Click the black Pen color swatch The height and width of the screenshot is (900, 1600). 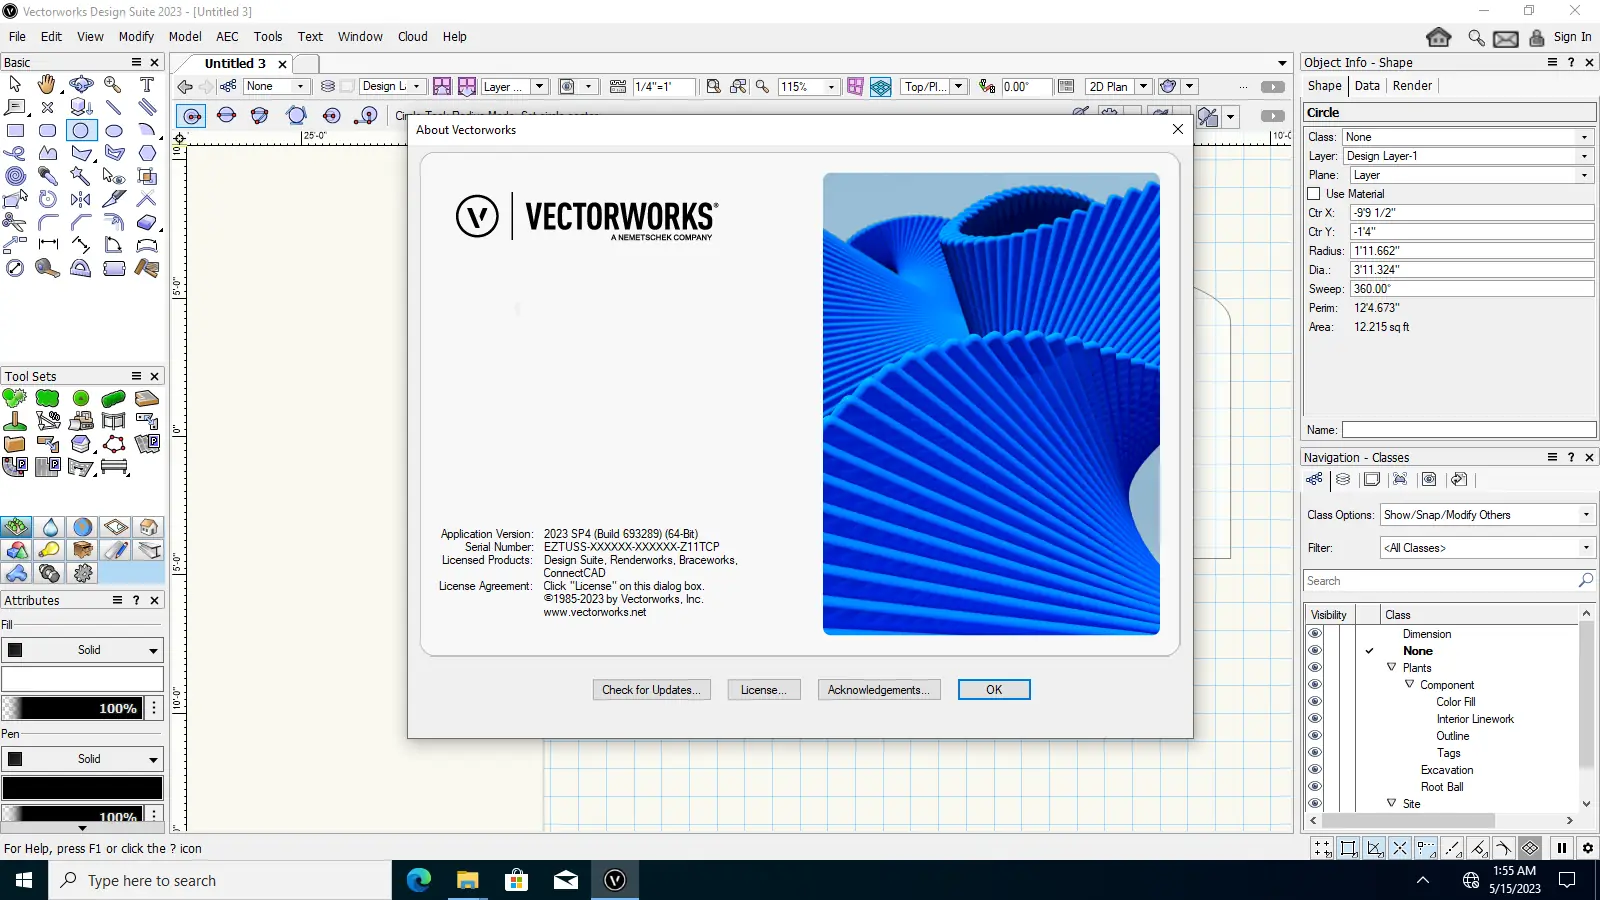coord(82,788)
